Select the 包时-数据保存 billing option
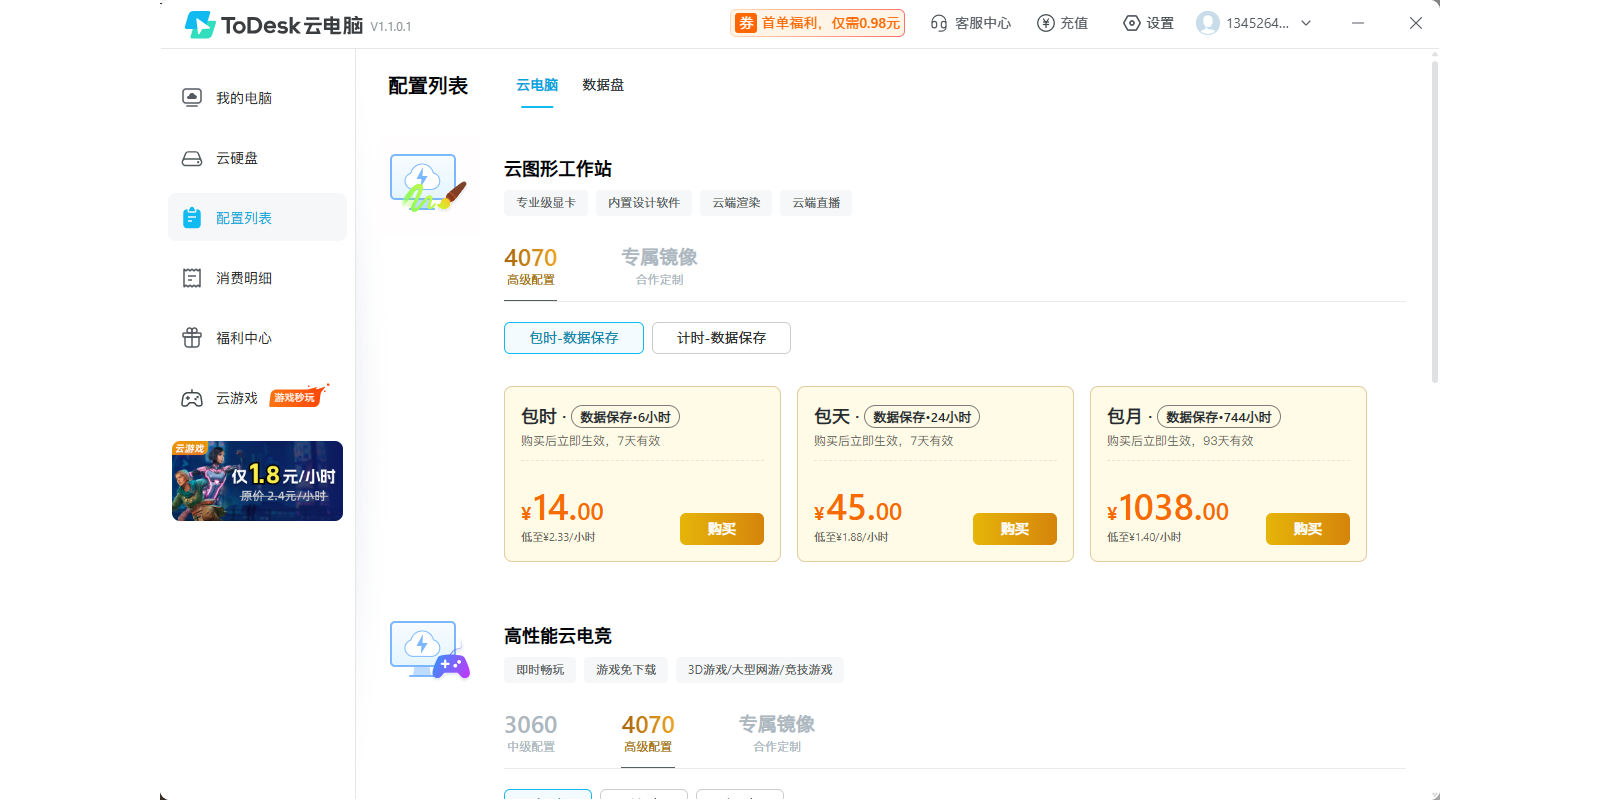Screen dimensions: 1600x800 tap(574, 338)
